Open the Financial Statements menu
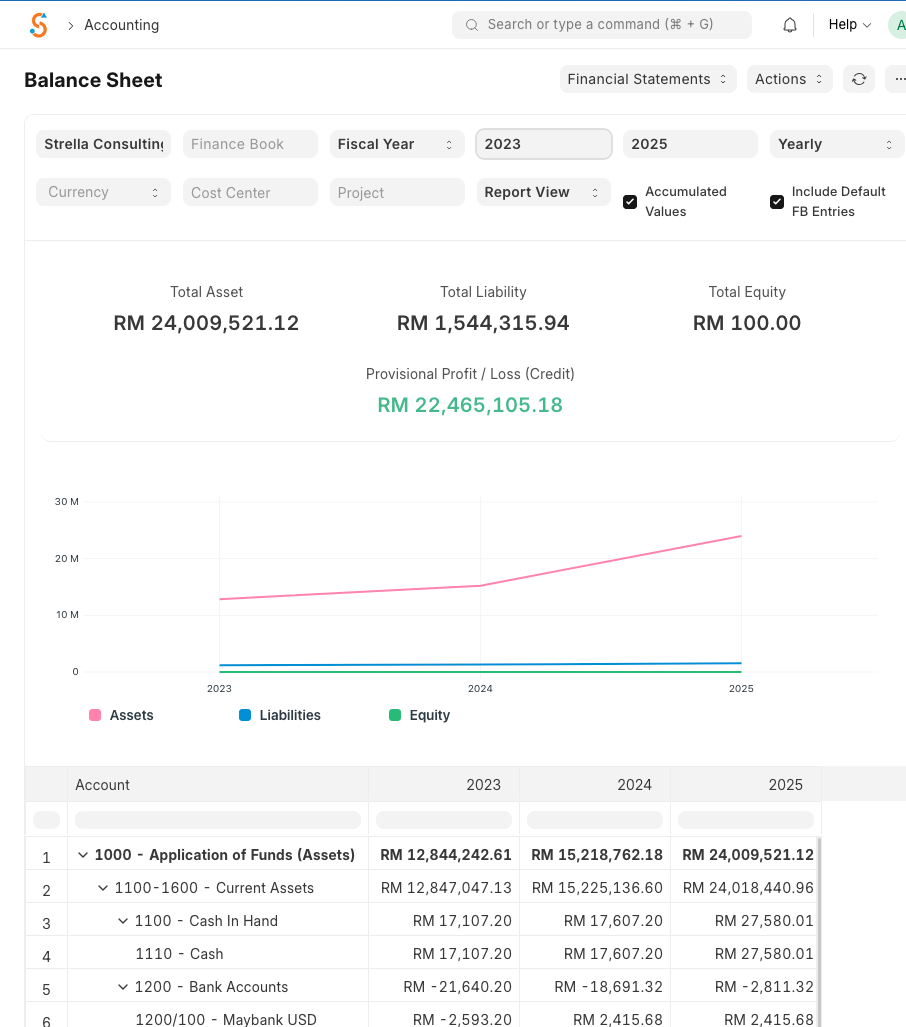906x1027 pixels. point(647,79)
